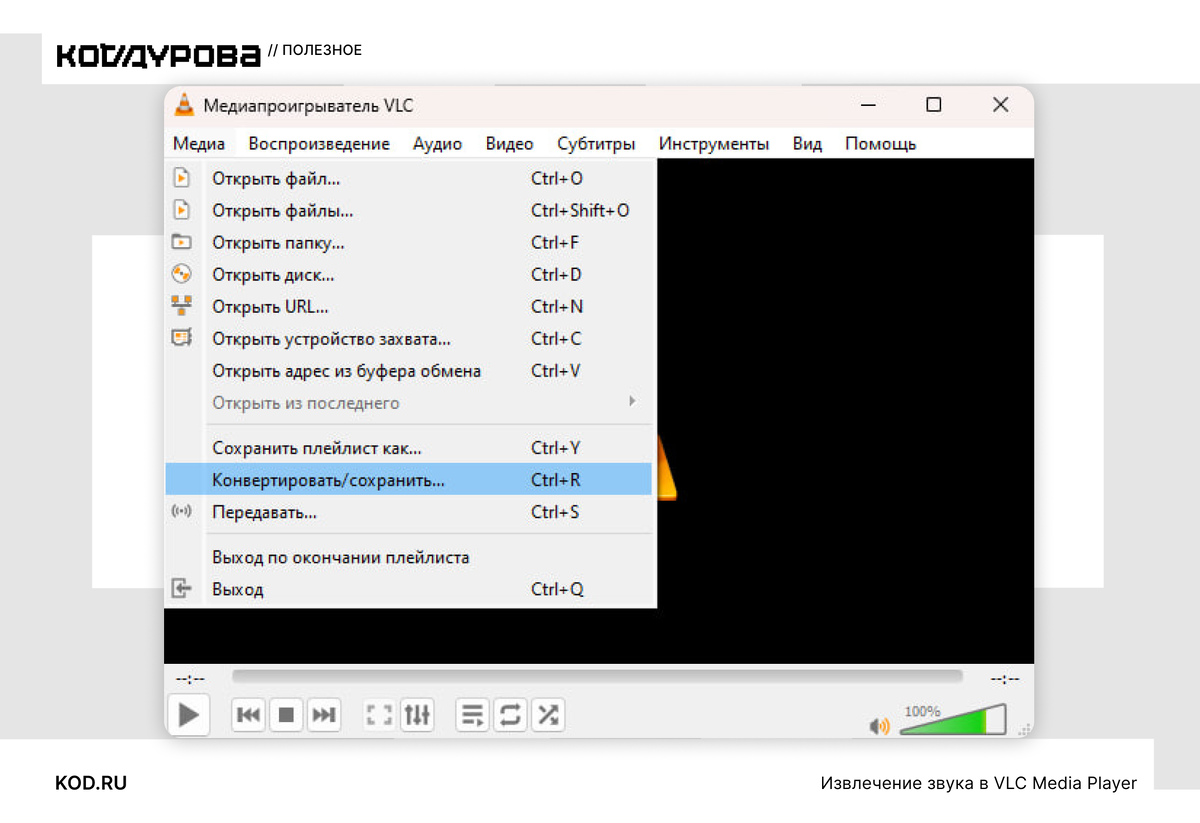Open the Помощь menu
1200x823 pixels.
point(881,143)
